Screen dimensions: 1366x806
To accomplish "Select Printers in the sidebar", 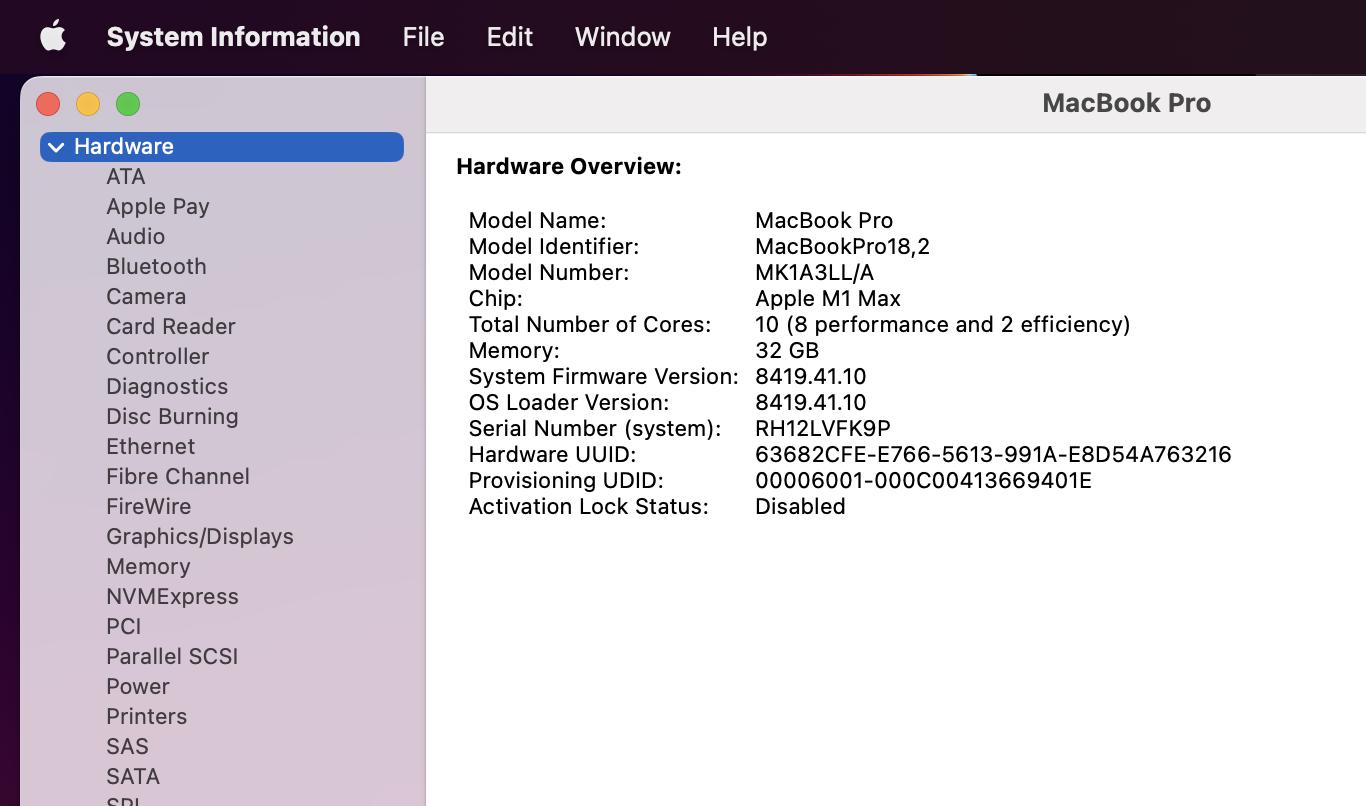I will [x=147, y=716].
